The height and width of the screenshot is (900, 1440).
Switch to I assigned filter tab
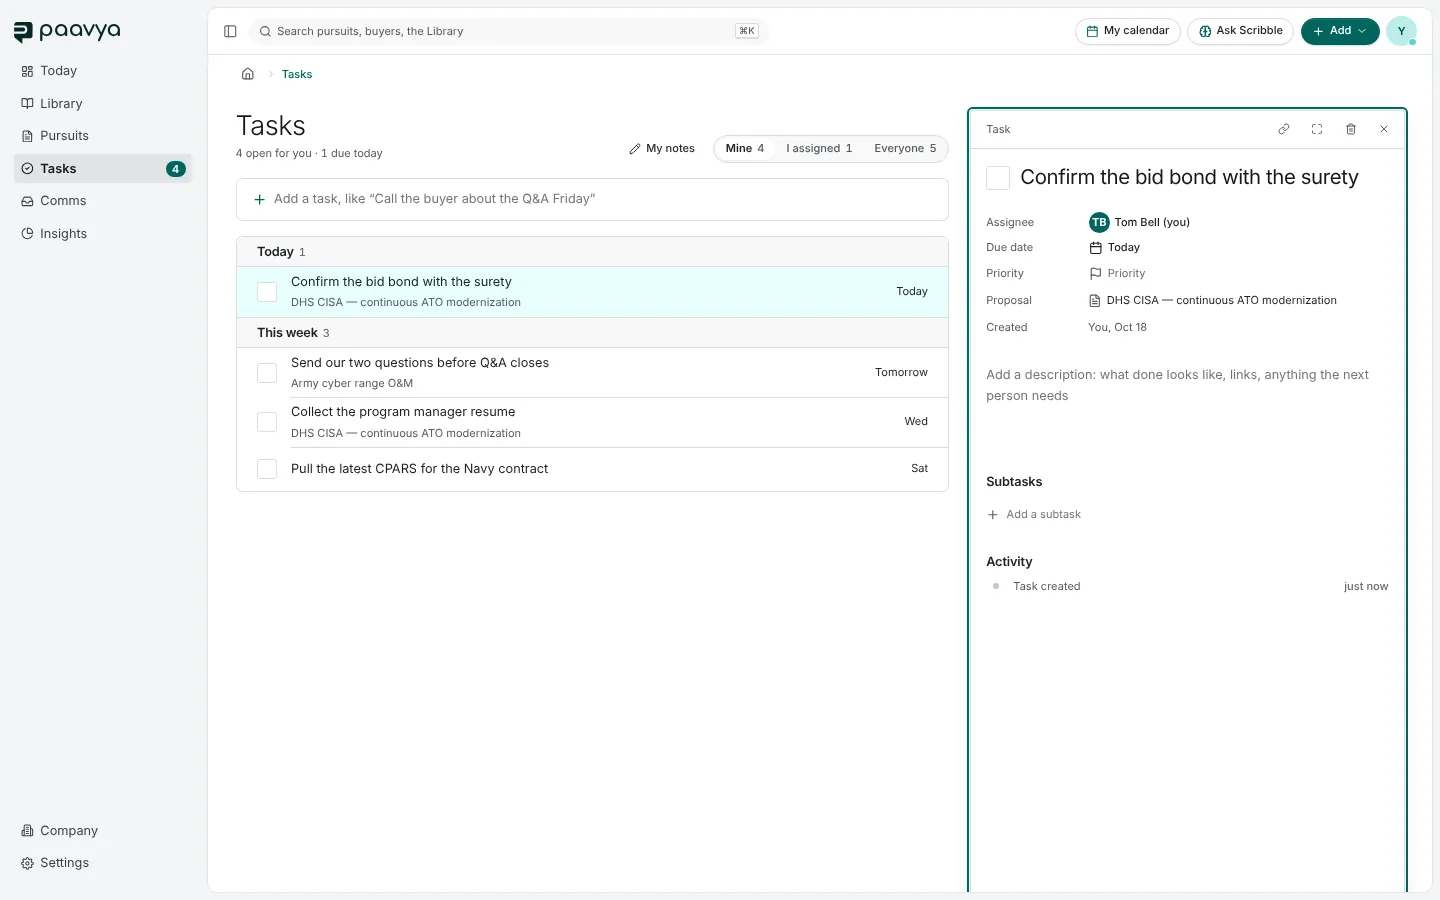pyautogui.click(x=819, y=148)
